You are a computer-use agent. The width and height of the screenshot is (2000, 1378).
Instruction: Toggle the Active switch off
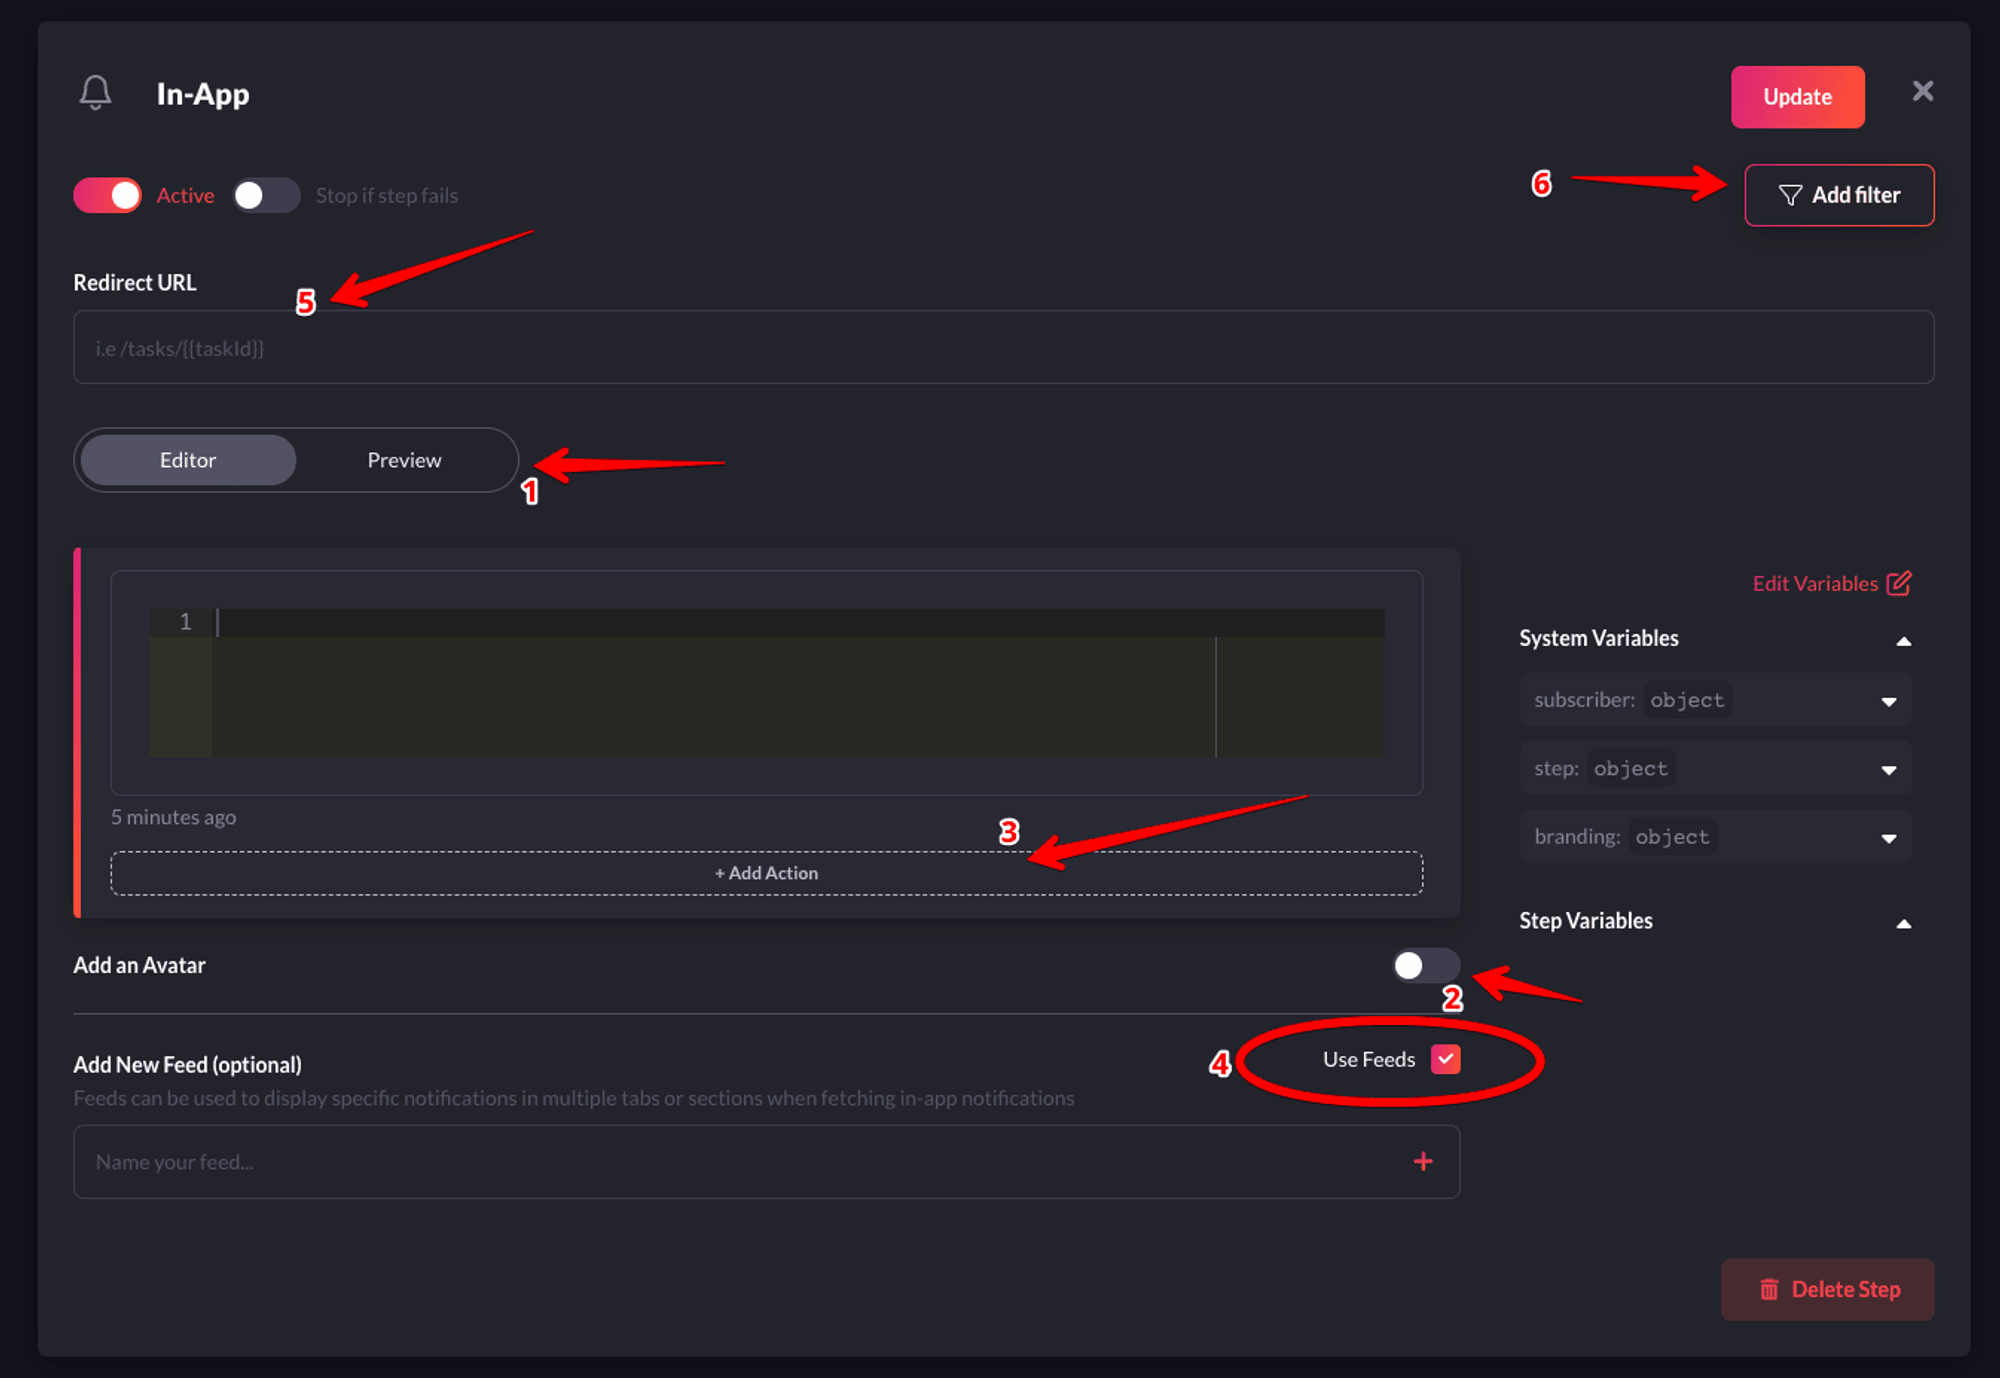coord(108,195)
